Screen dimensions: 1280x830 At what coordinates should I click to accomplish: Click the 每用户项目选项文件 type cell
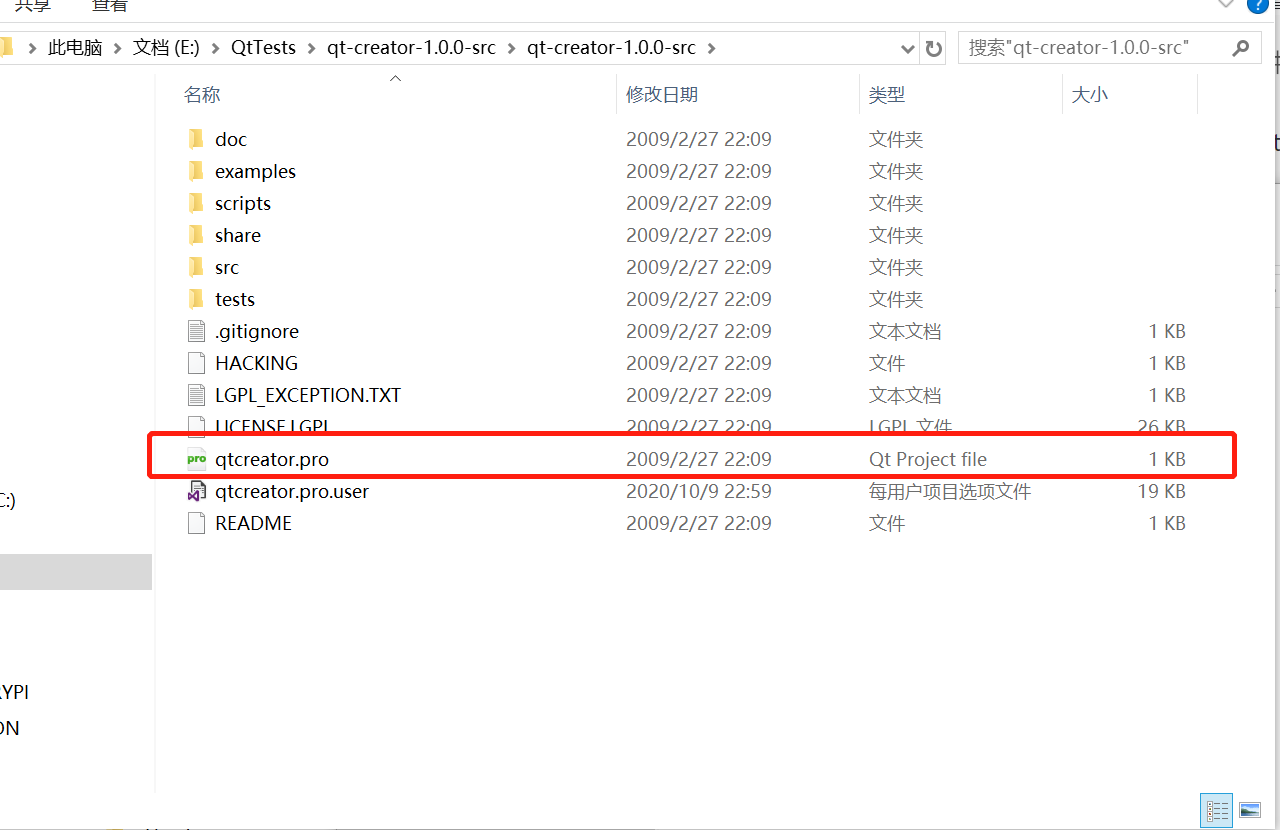tap(950, 491)
